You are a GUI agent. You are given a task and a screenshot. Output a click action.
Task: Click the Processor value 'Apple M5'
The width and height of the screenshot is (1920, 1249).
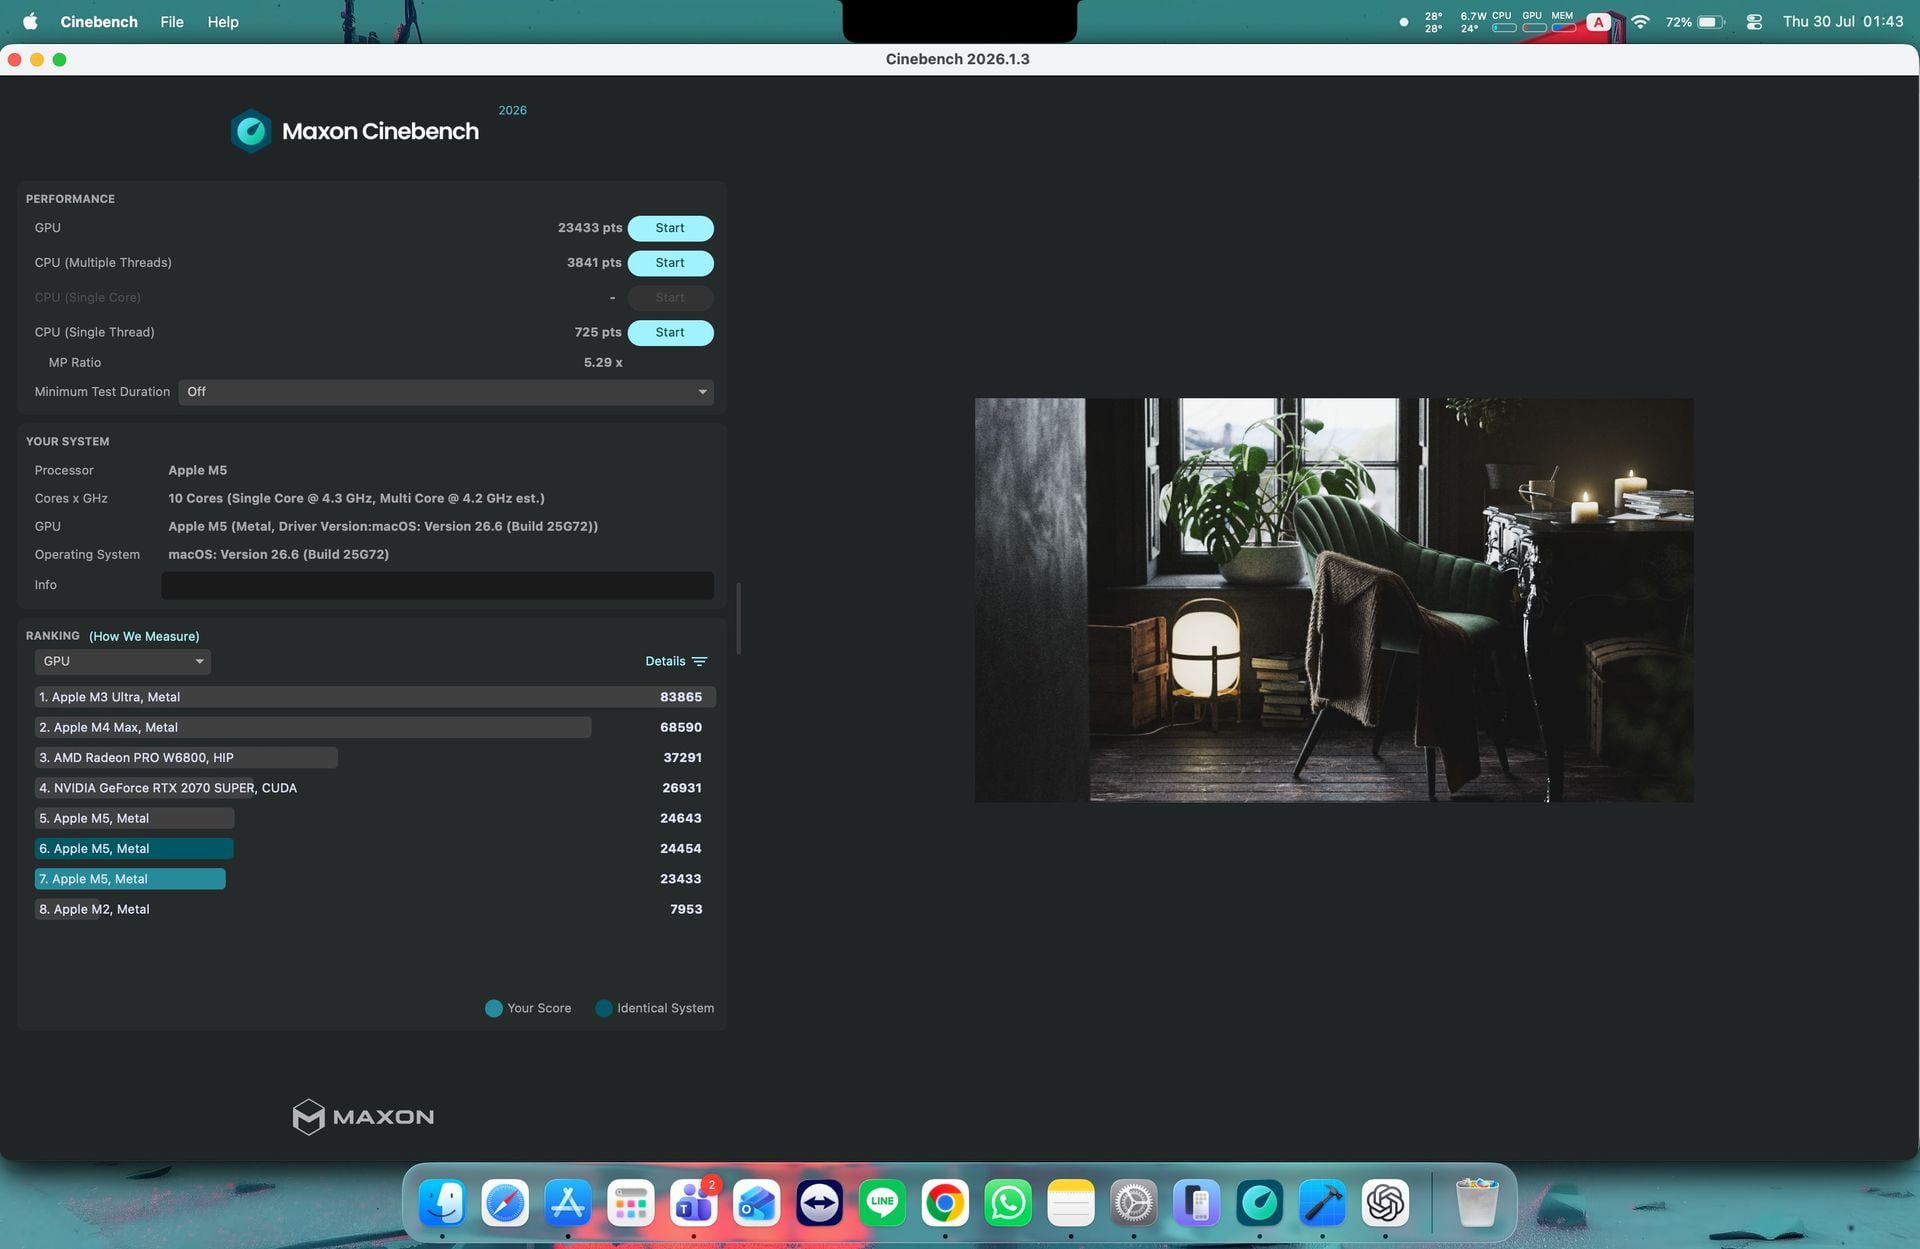point(198,470)
